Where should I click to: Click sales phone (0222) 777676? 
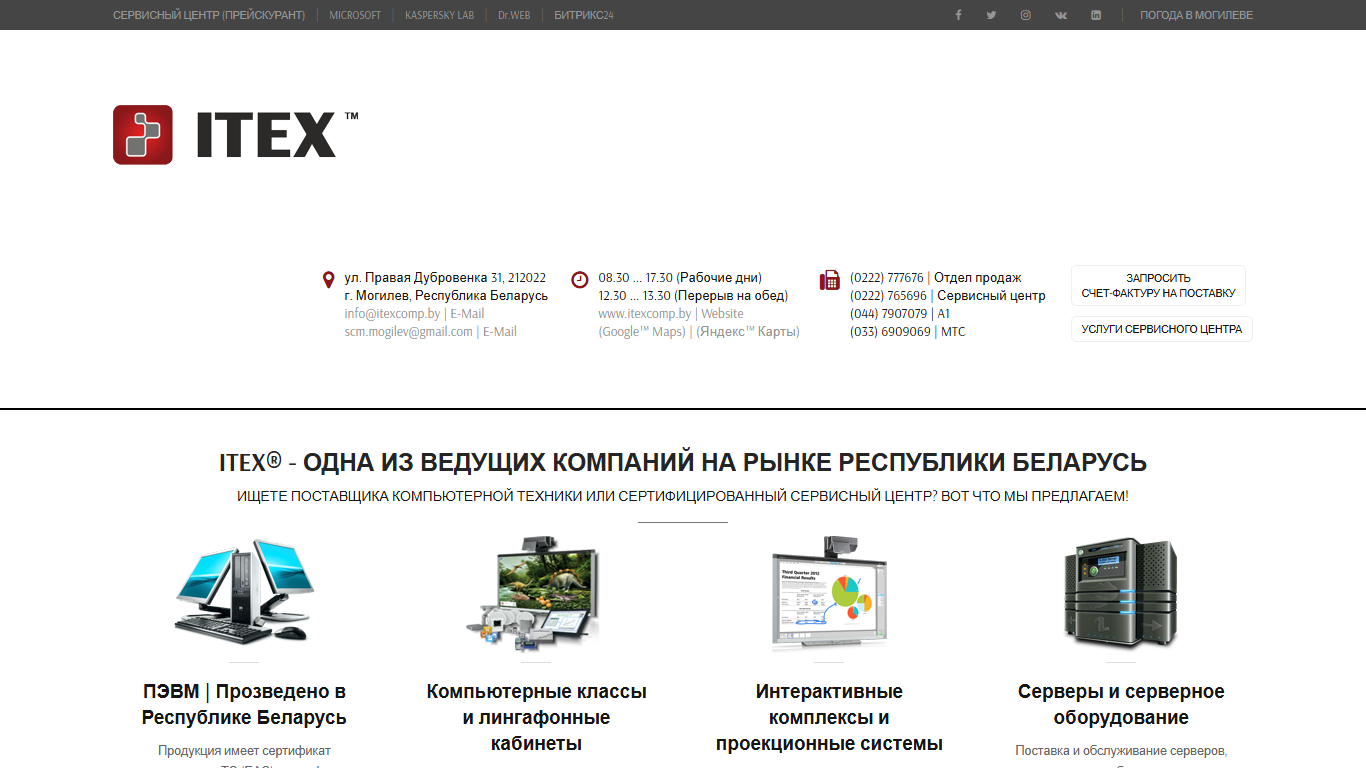pos(887,278)
